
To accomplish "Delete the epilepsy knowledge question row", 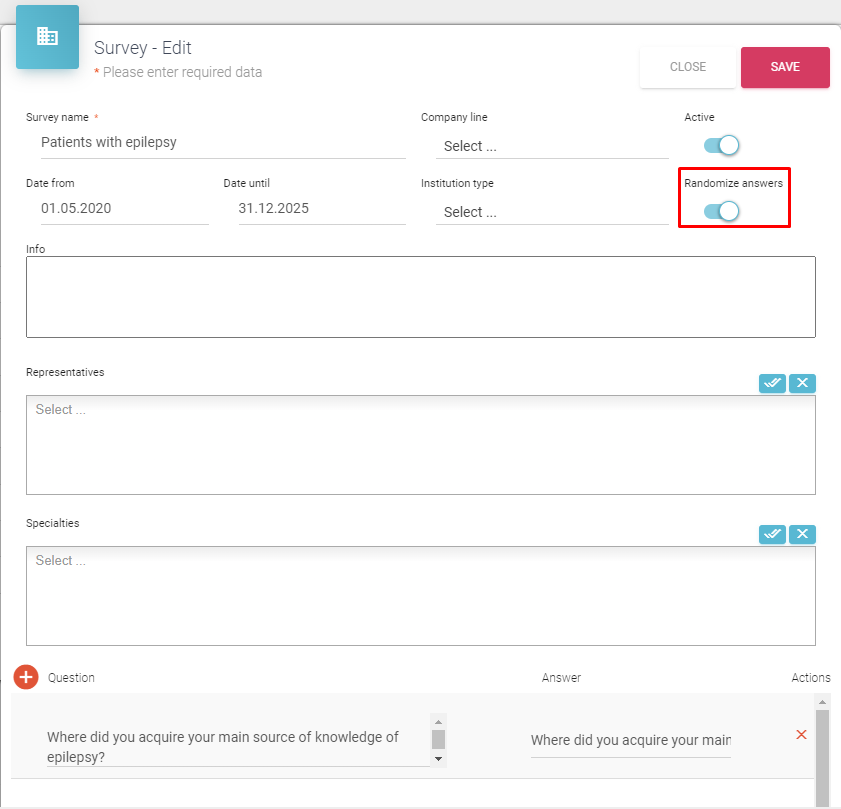I will coord(801,735).
